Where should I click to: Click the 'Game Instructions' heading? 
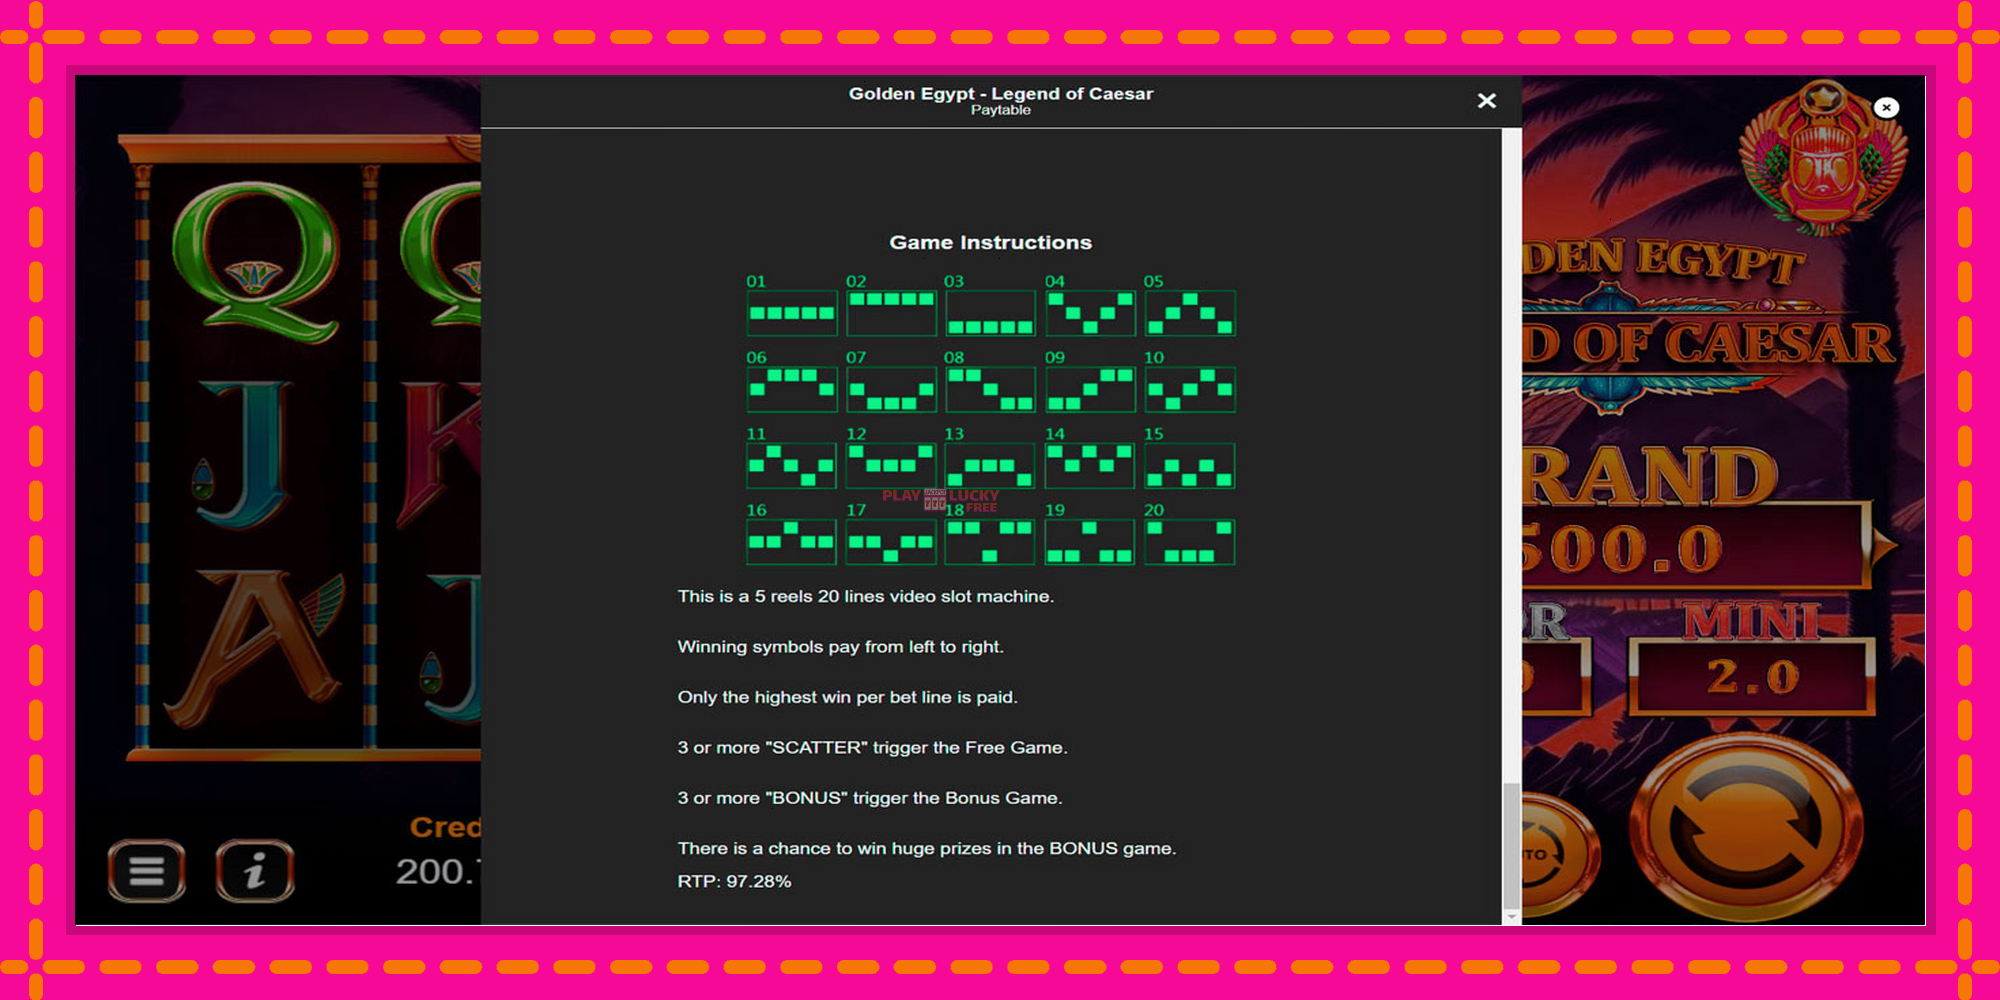(990, 243)
